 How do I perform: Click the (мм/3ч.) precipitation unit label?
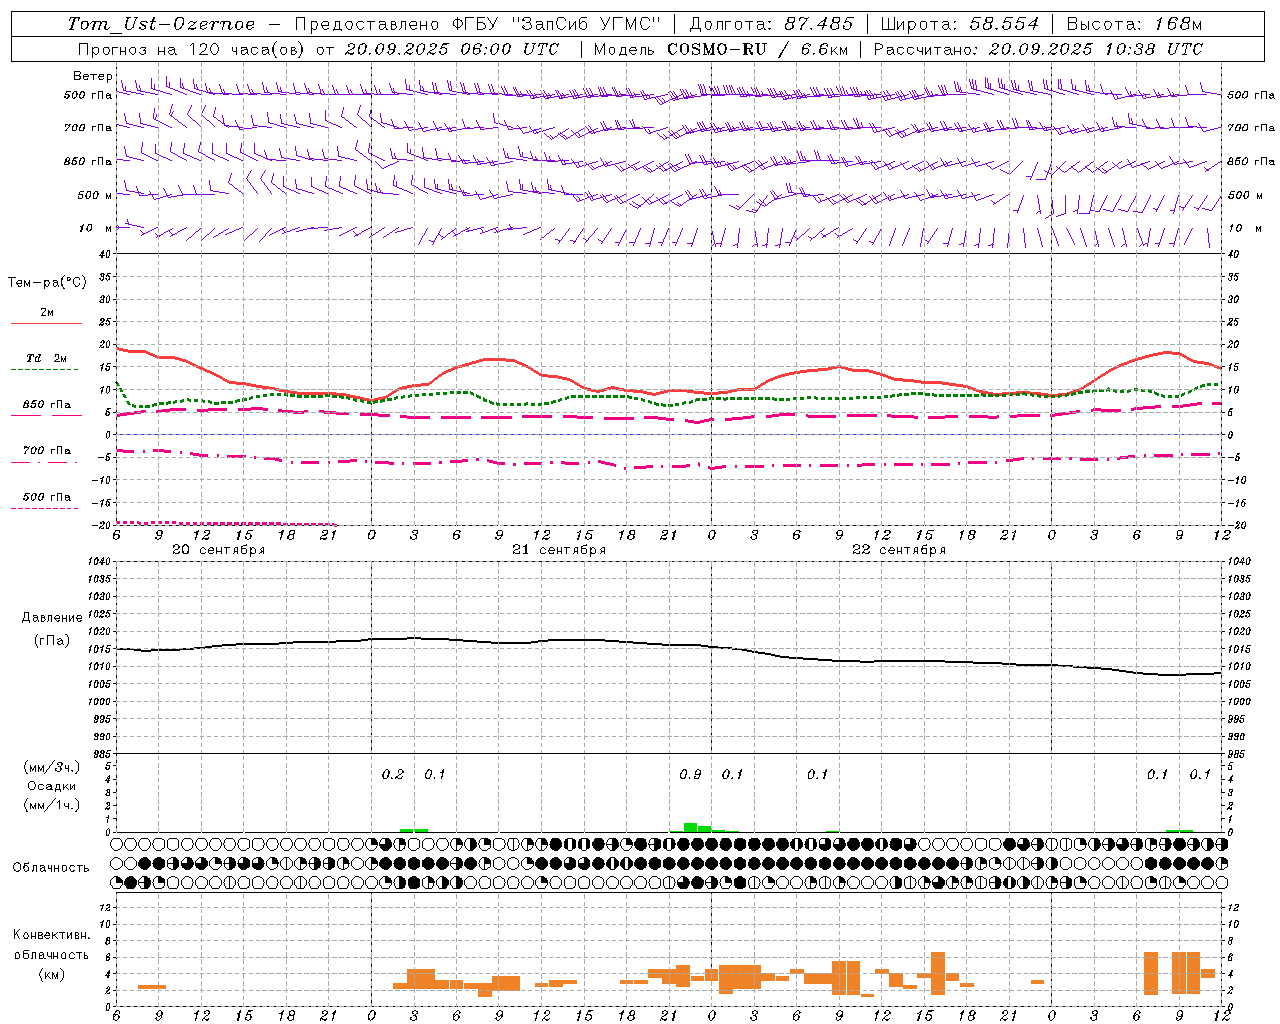point(52,767)
